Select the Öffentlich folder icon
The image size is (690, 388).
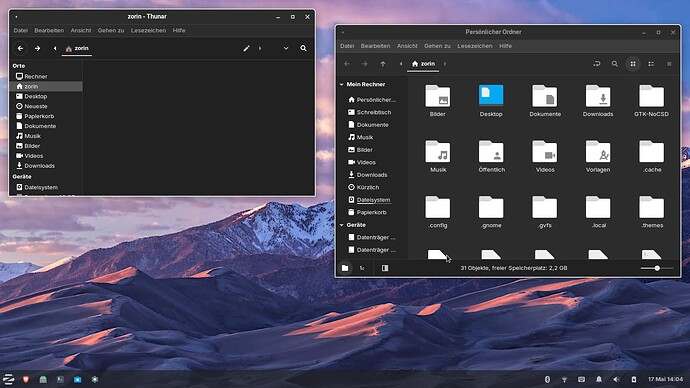click(491, 152)
